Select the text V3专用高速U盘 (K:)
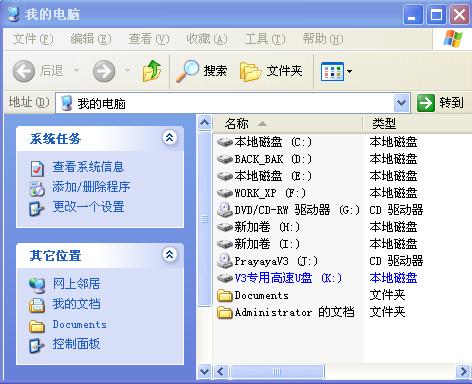472x384 pixels. point(288,278)
